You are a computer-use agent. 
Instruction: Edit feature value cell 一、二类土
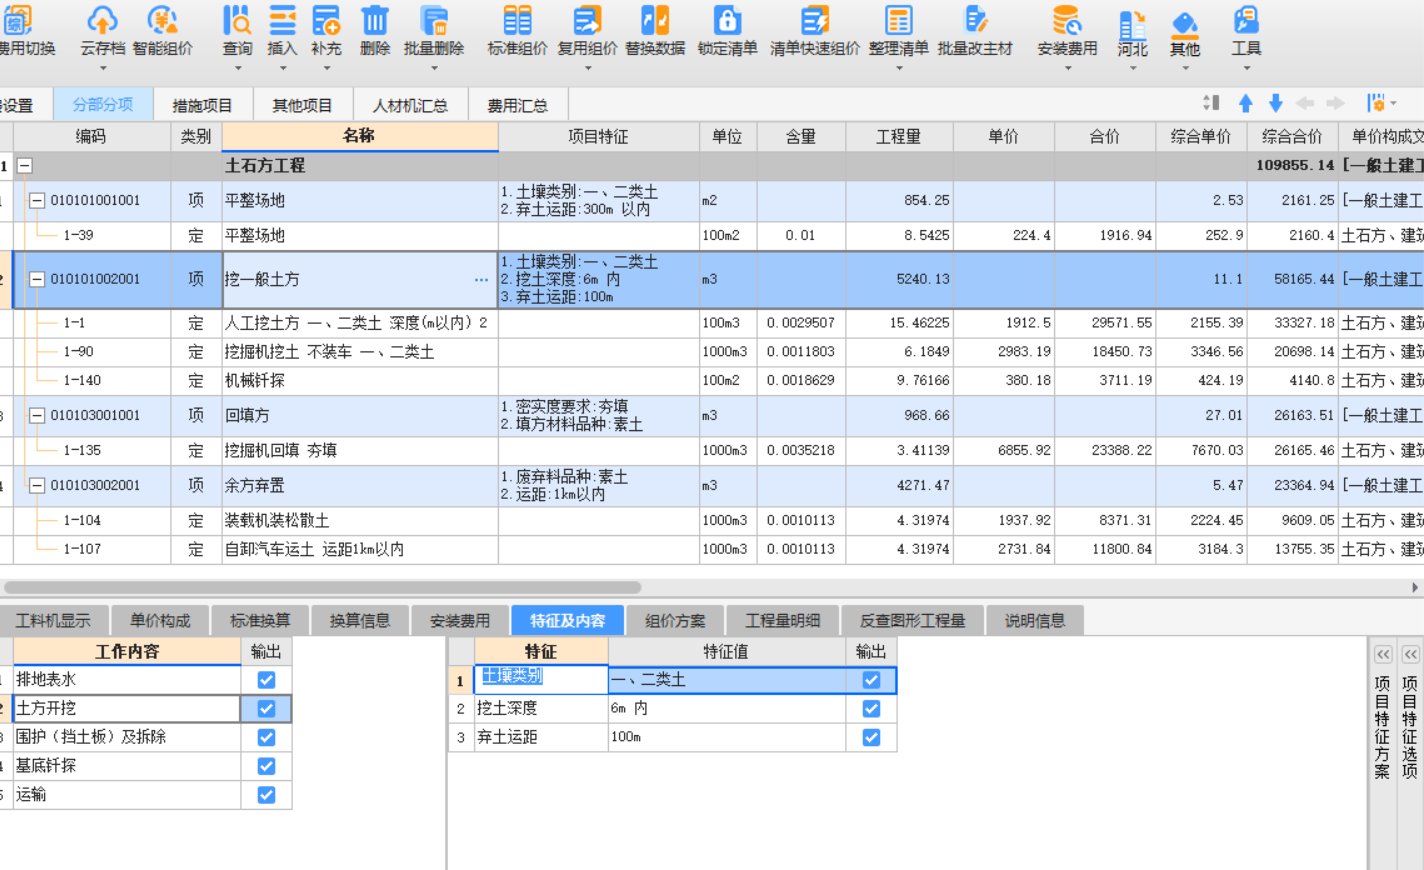726,680
